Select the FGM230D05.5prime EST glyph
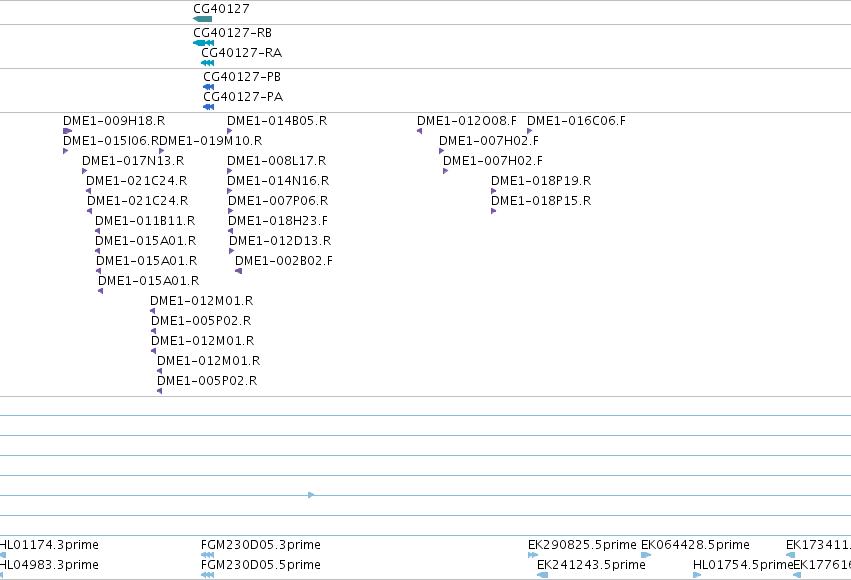 pos(207,575)
